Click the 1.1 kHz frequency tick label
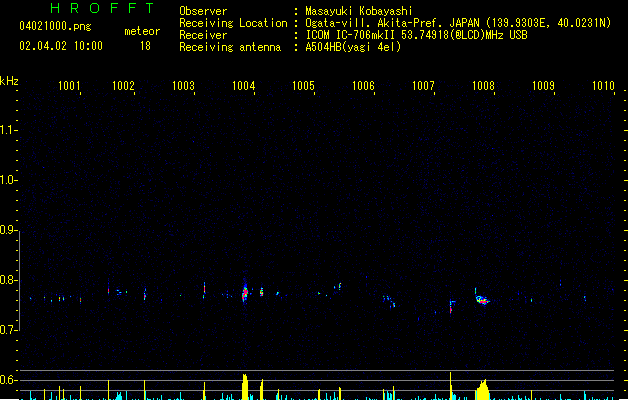 7,130
